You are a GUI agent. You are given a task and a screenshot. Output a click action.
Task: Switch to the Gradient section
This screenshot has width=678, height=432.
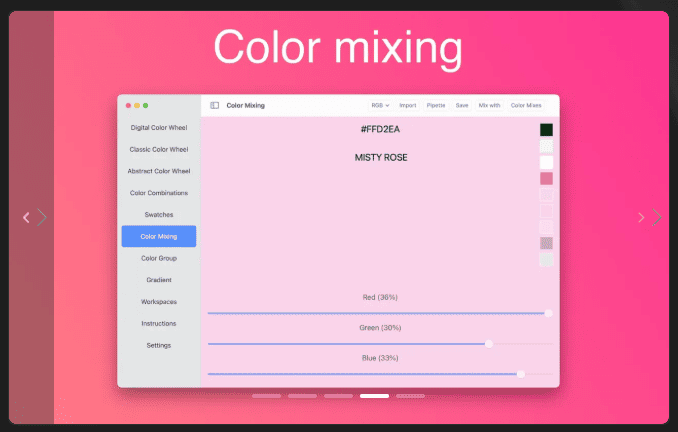point(159,280)
